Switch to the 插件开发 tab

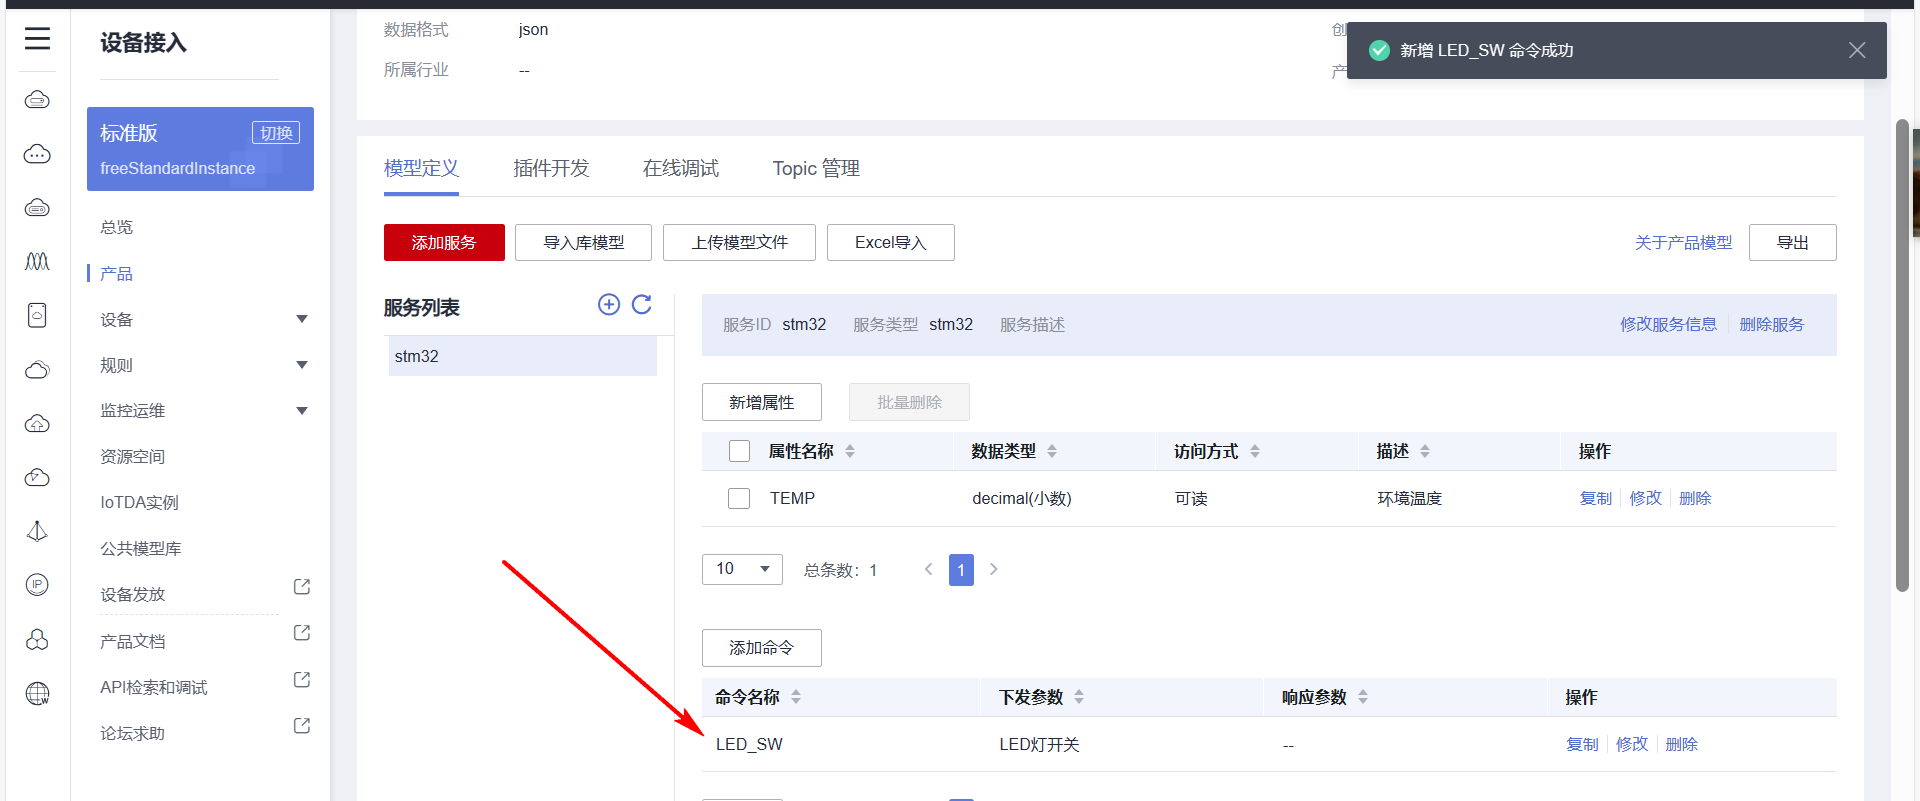point(551,168)
